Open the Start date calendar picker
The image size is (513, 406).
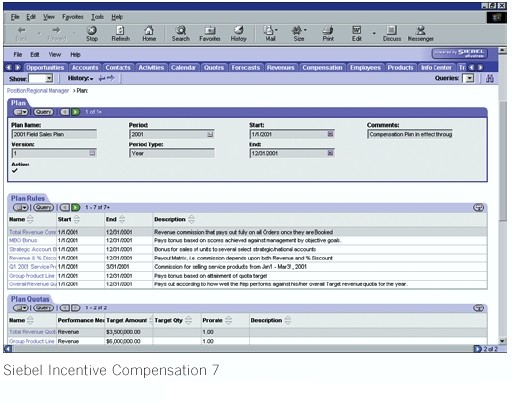[330, 134]
